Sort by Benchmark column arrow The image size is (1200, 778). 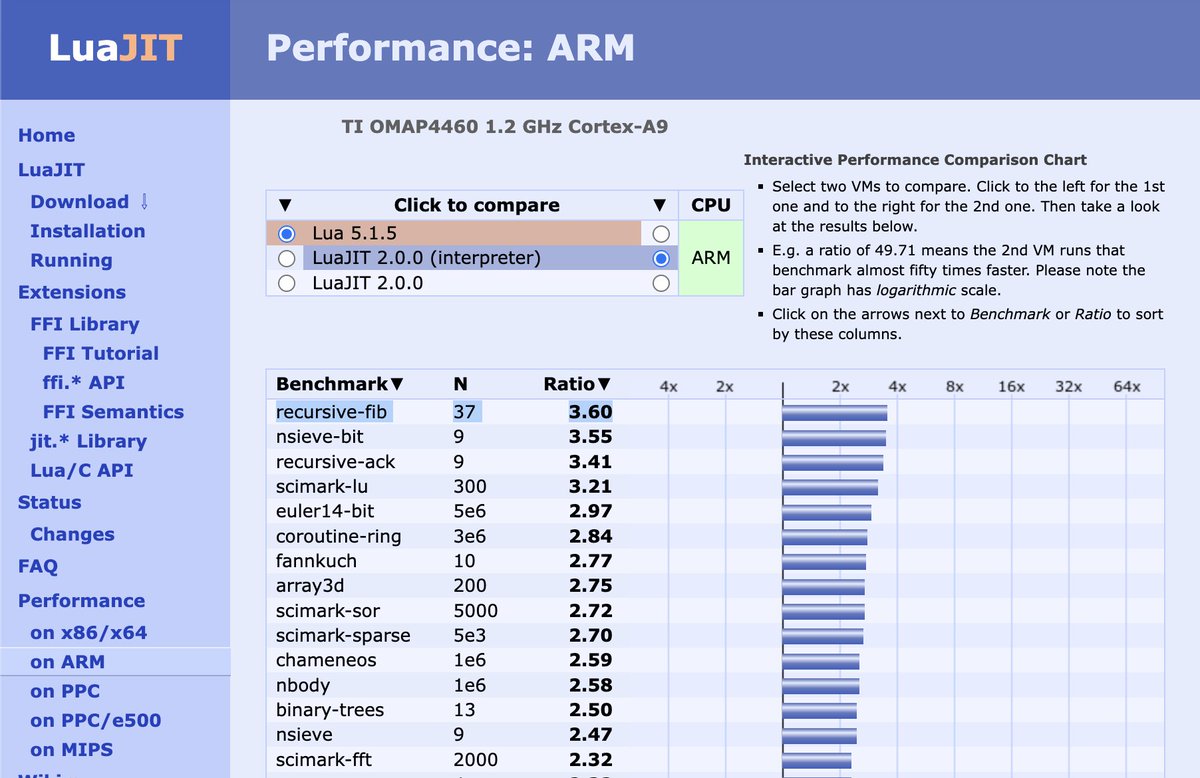click(397, 384)
